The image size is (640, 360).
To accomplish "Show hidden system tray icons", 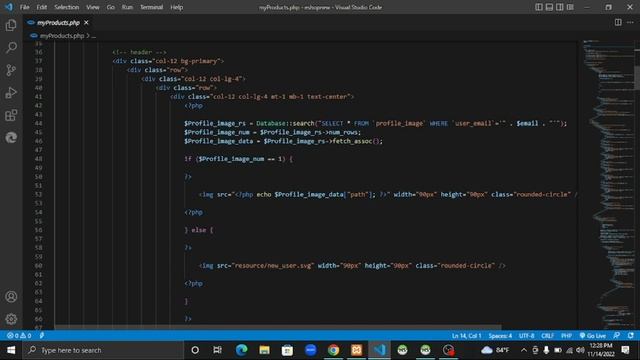I will 523,350.
